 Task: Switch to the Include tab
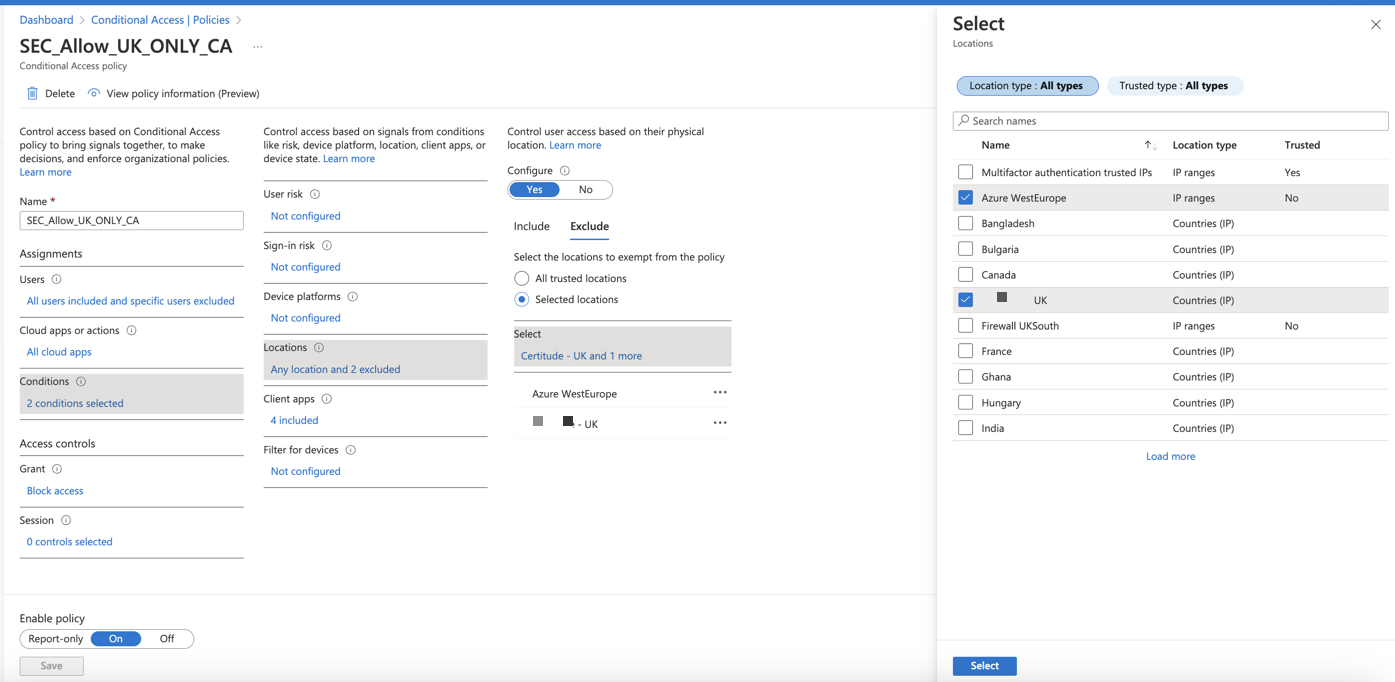pos(531,226)
